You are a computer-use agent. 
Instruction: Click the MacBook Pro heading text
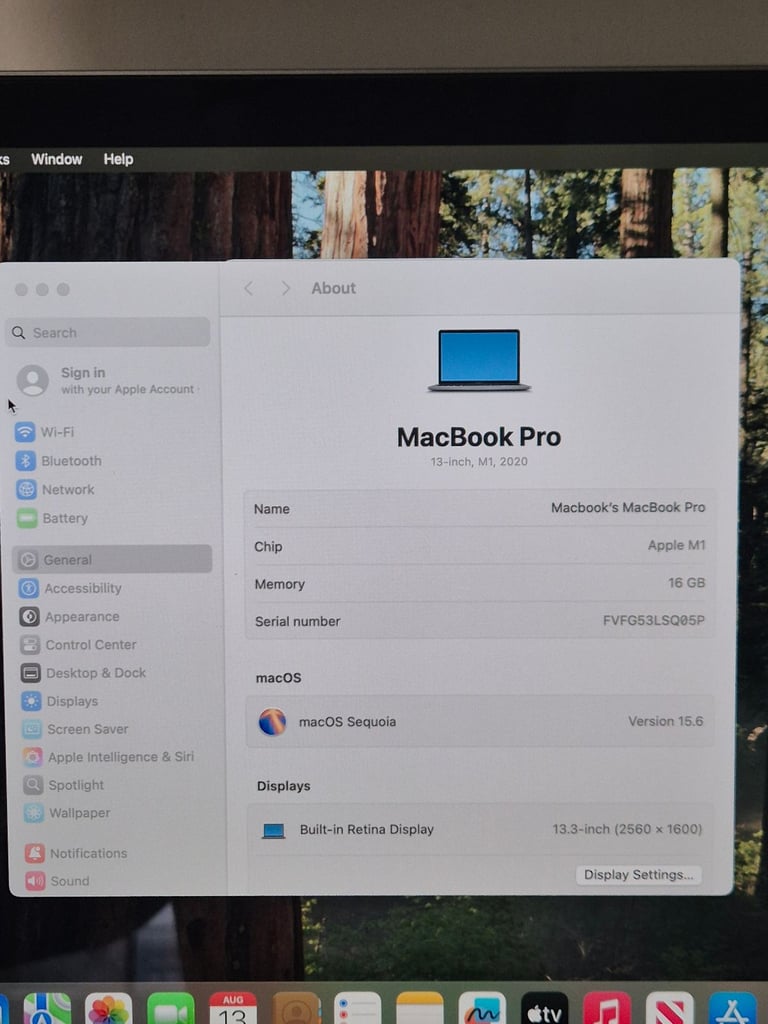tap(479, 437)
